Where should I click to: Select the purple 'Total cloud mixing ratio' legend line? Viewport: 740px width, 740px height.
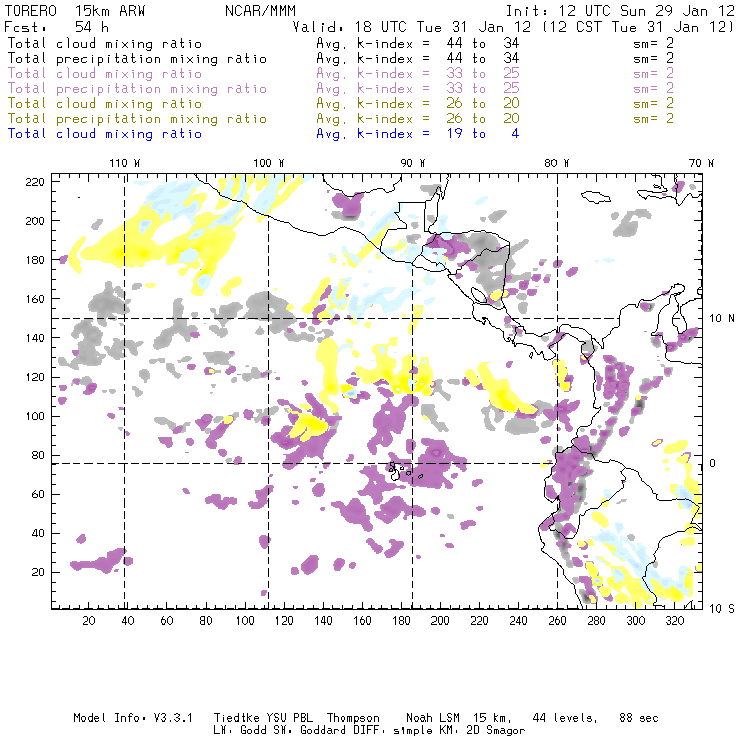pyautogui.click(x=105, y=74)
